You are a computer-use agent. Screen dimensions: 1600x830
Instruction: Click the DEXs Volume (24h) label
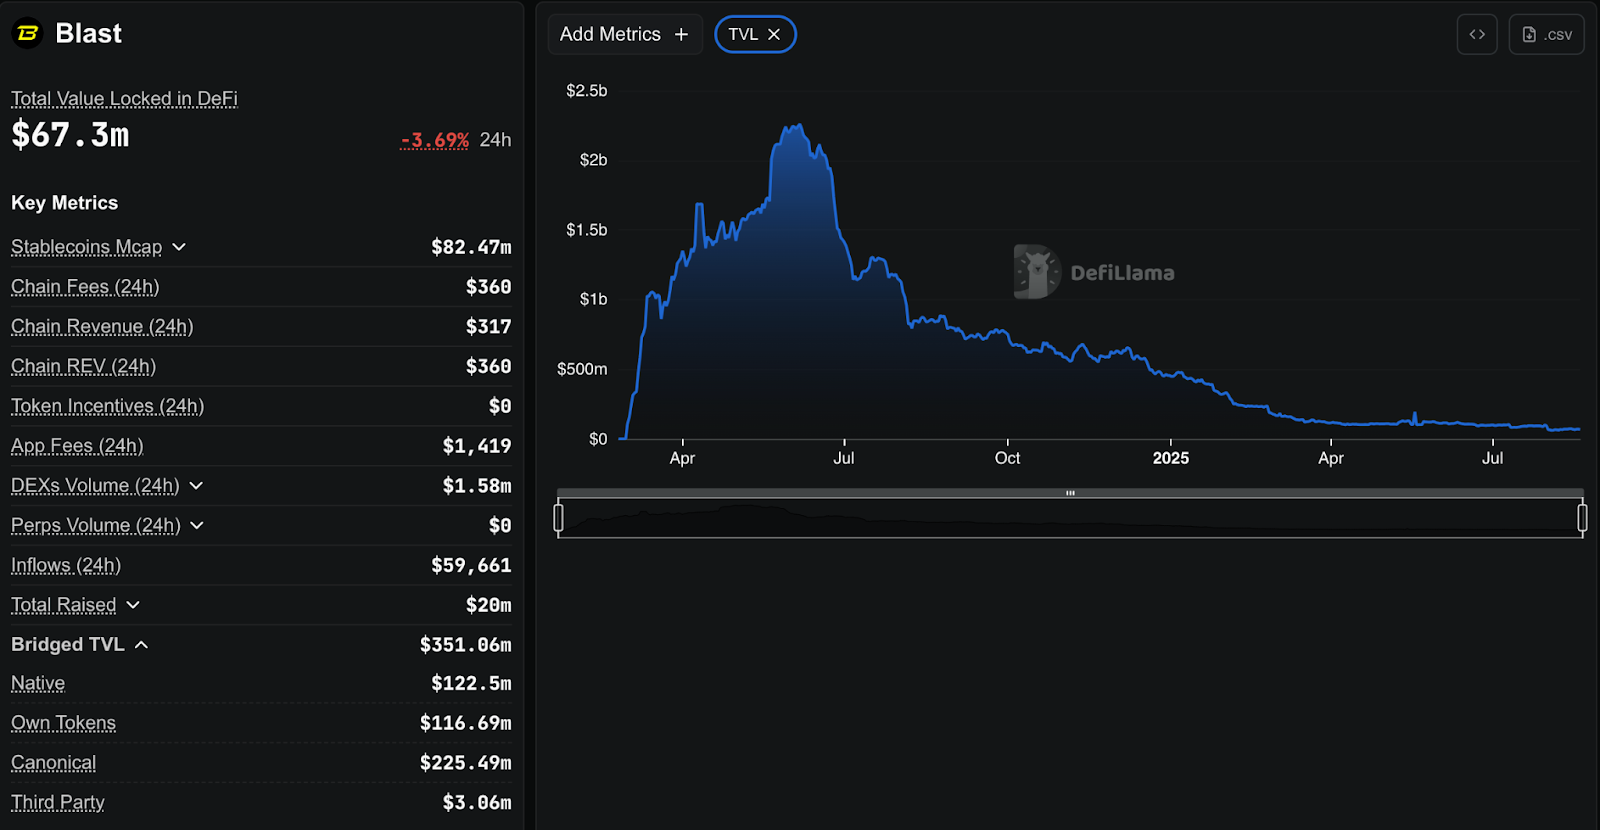(95, 486)
